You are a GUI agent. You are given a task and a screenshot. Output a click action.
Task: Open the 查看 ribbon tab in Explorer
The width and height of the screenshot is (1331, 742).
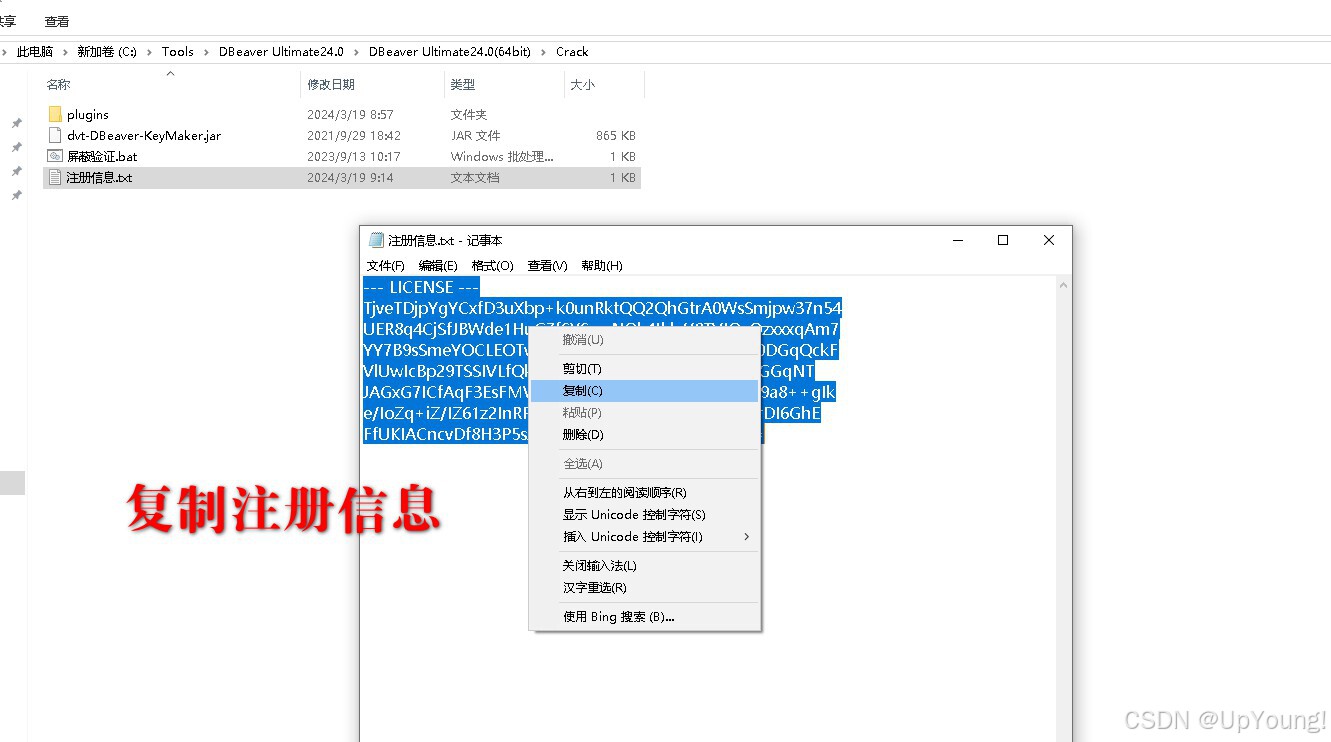click(57, 21)
